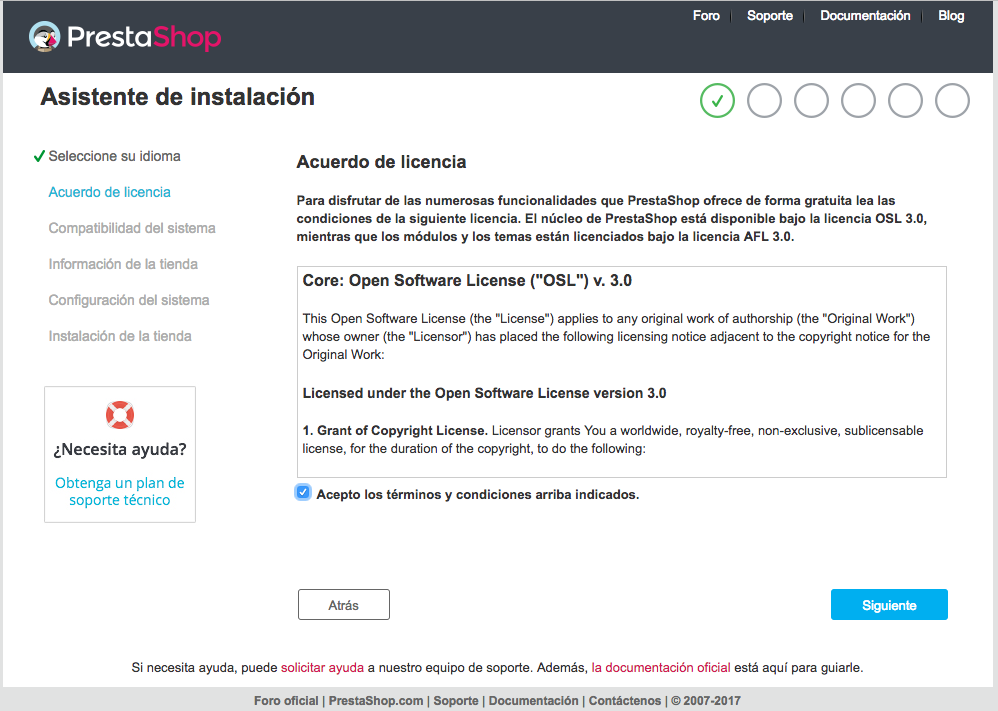Viewport: 998px width, 711px height.
Task: Uncheck the Acepto los términos checkbox
Action: tap(303, 492)
